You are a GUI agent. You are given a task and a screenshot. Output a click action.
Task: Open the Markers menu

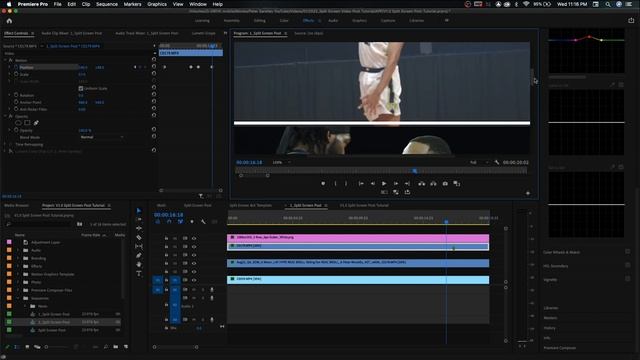(132, 4)
